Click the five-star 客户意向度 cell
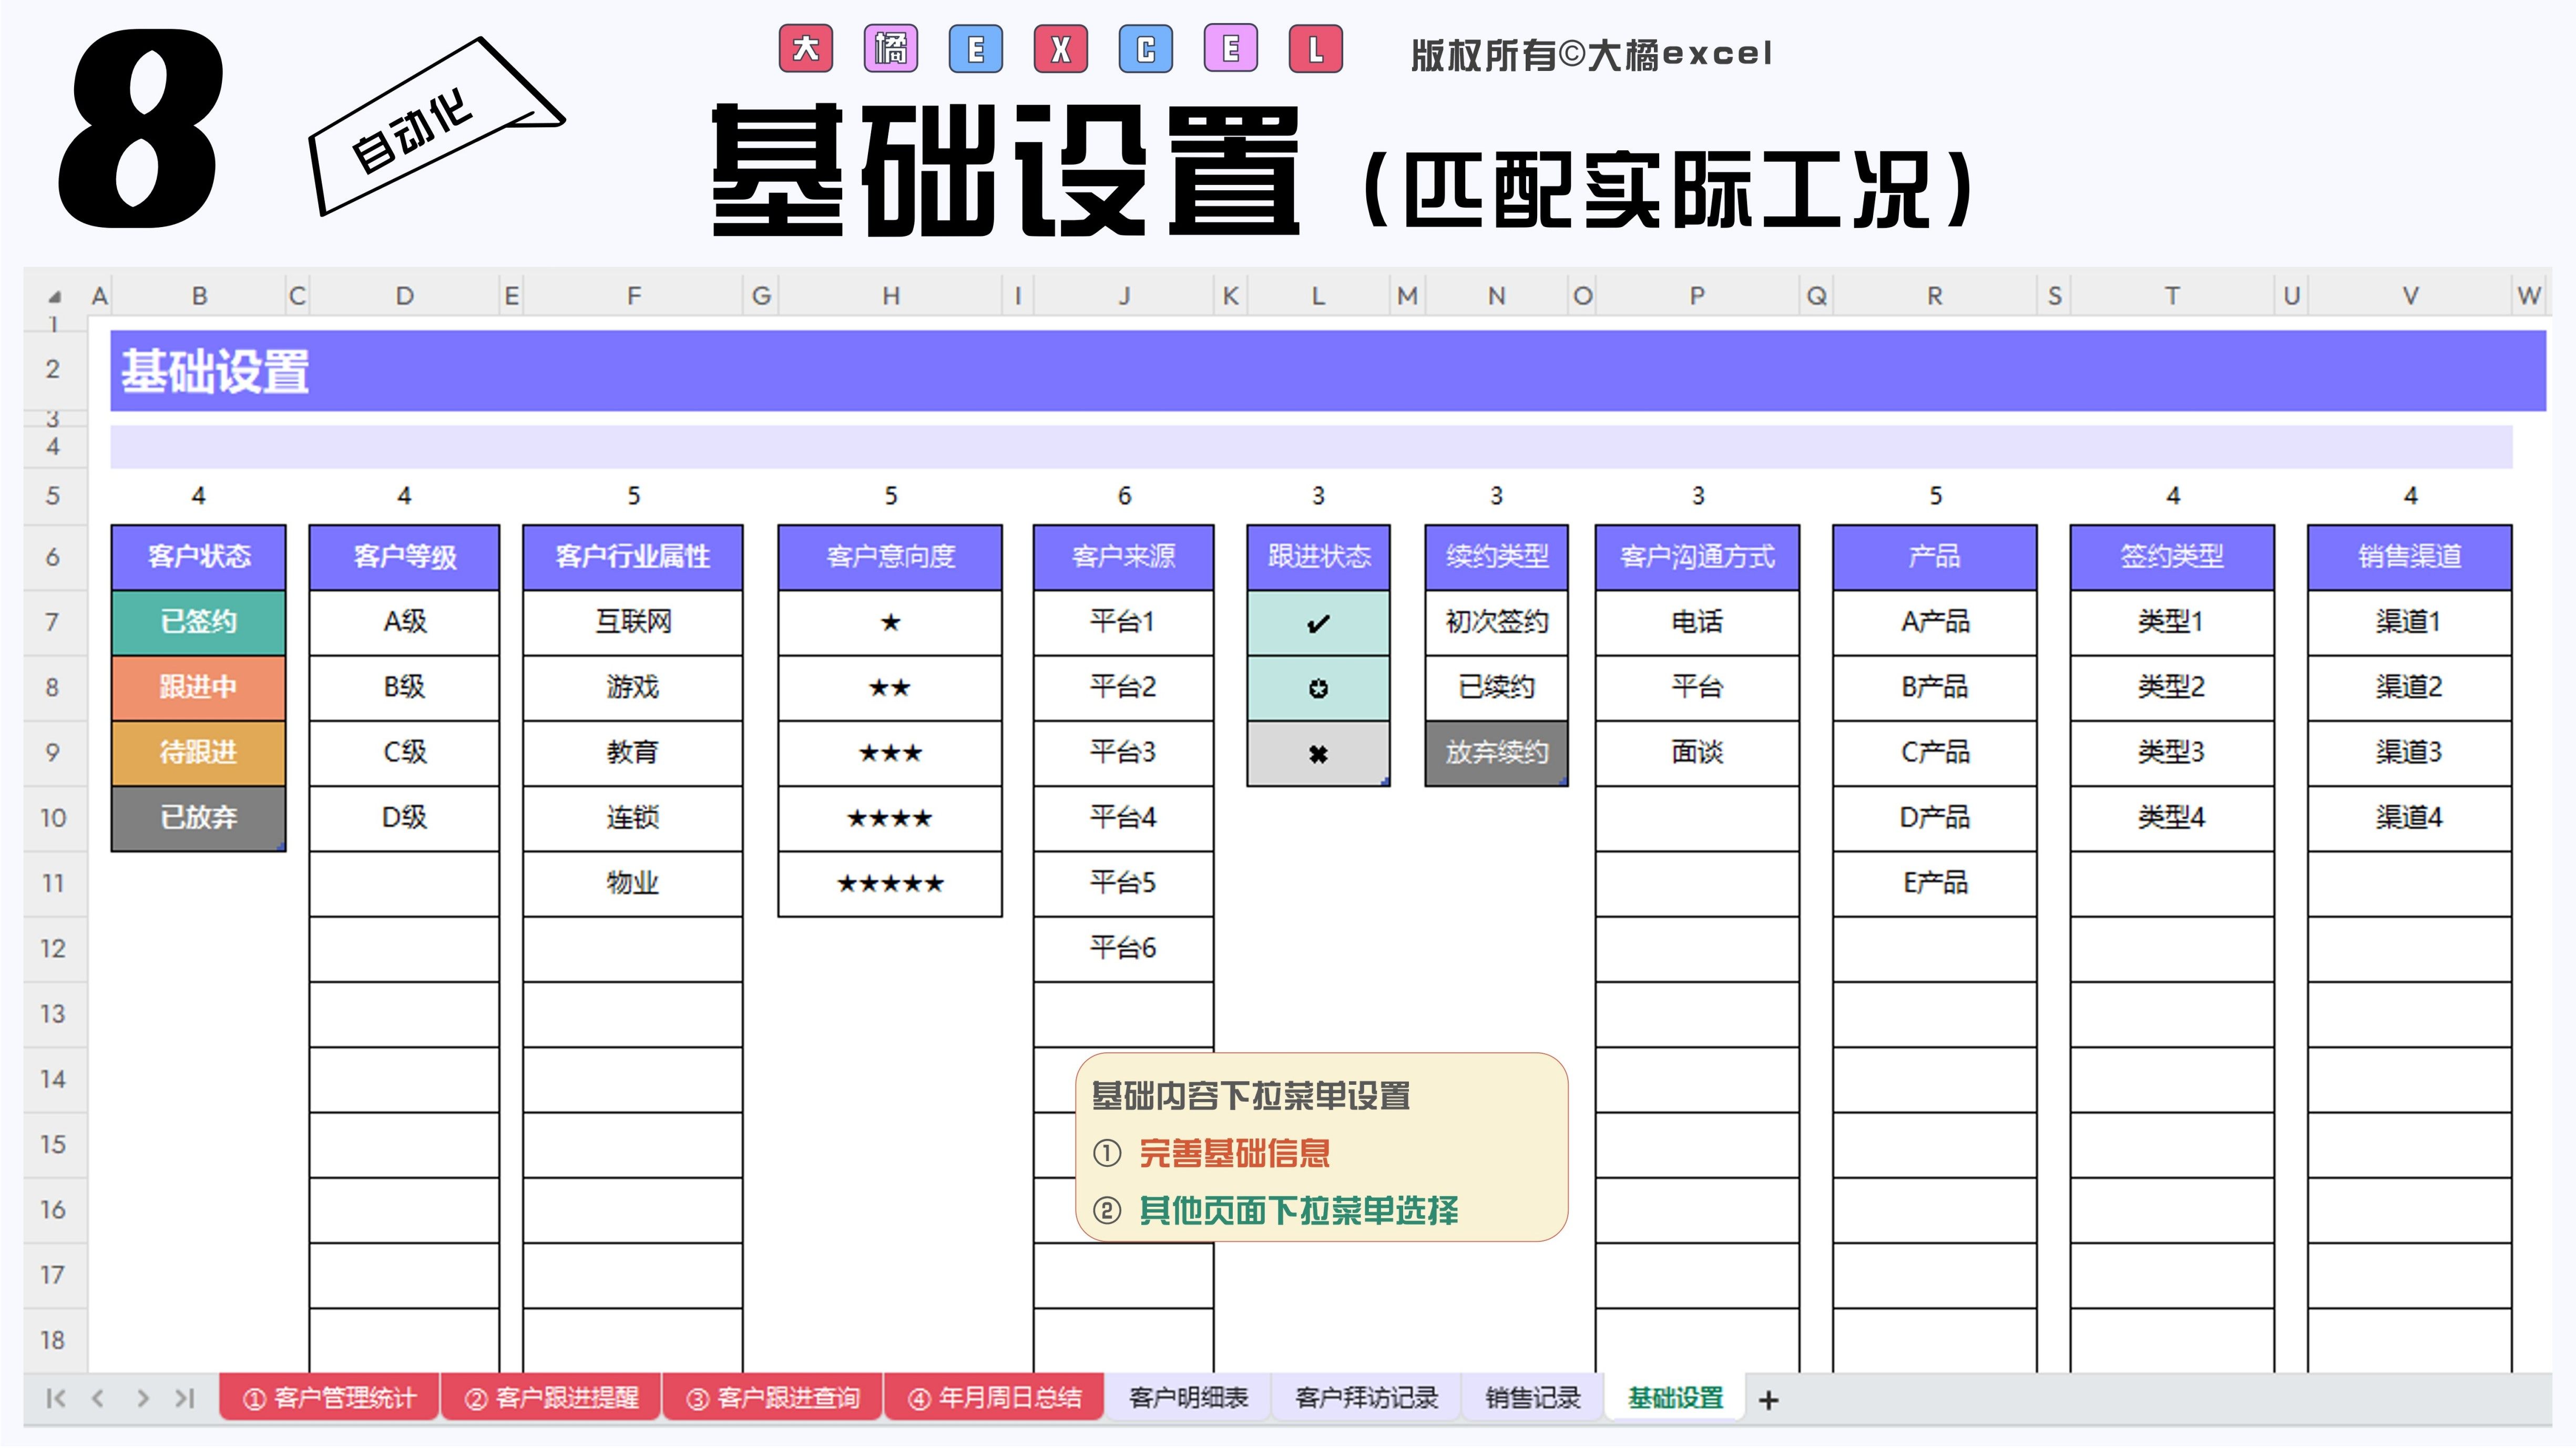Viewport: 2576px width, 1448px height. point(890,884)
